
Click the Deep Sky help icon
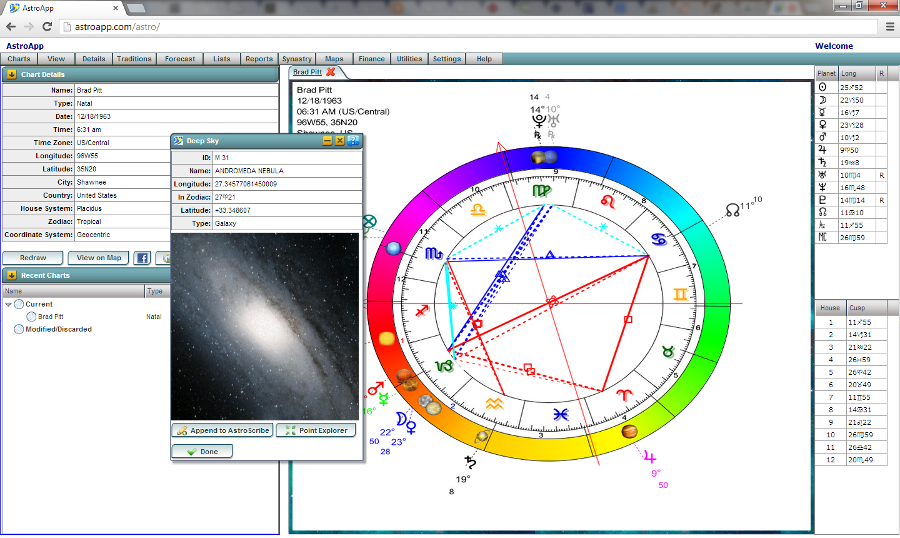coord(354,141)
